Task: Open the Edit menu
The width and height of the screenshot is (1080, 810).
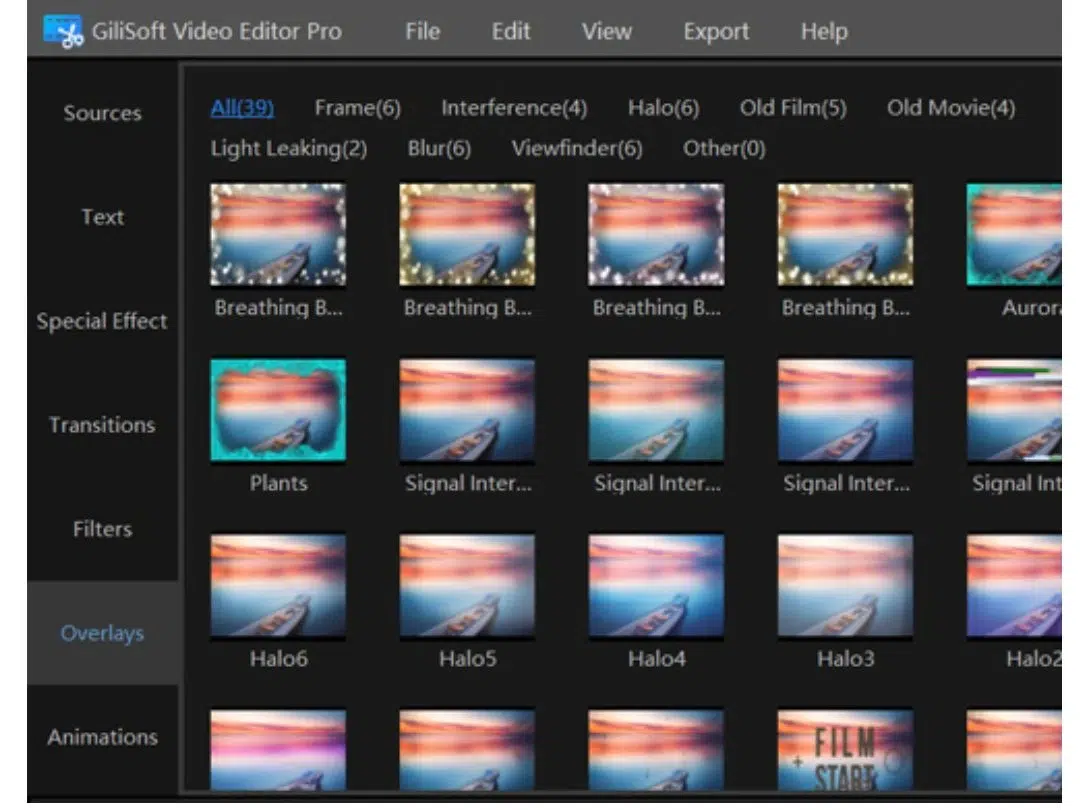Action: (510, 32)
